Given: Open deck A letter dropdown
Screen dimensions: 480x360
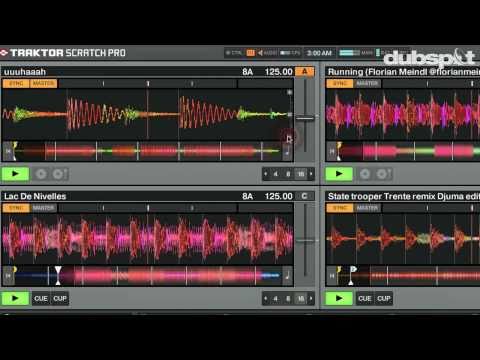Looking at the screenshot, I should pos(304,71).
